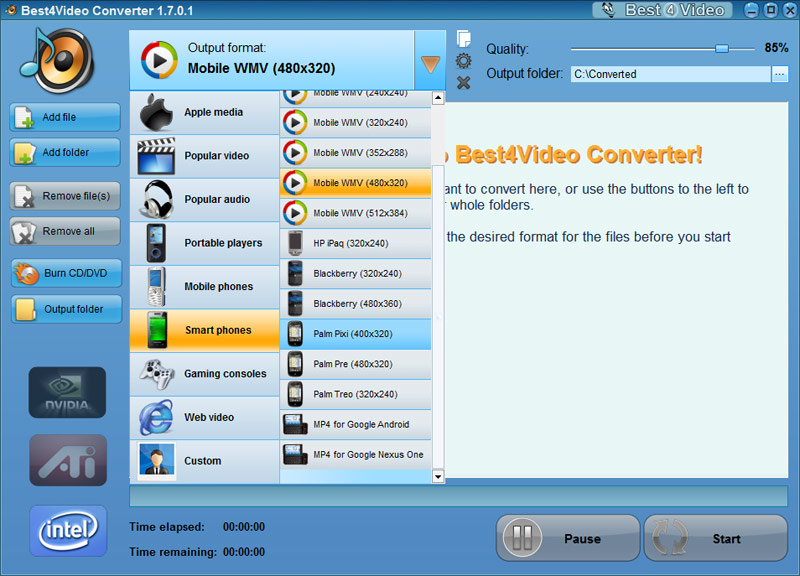
Task: Select Mobile WMV (480x320) format
Action: 356,183
